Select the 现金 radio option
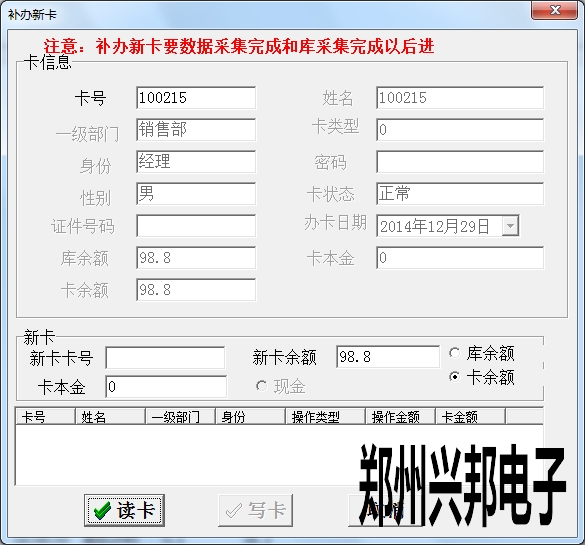 click(262, 386)
